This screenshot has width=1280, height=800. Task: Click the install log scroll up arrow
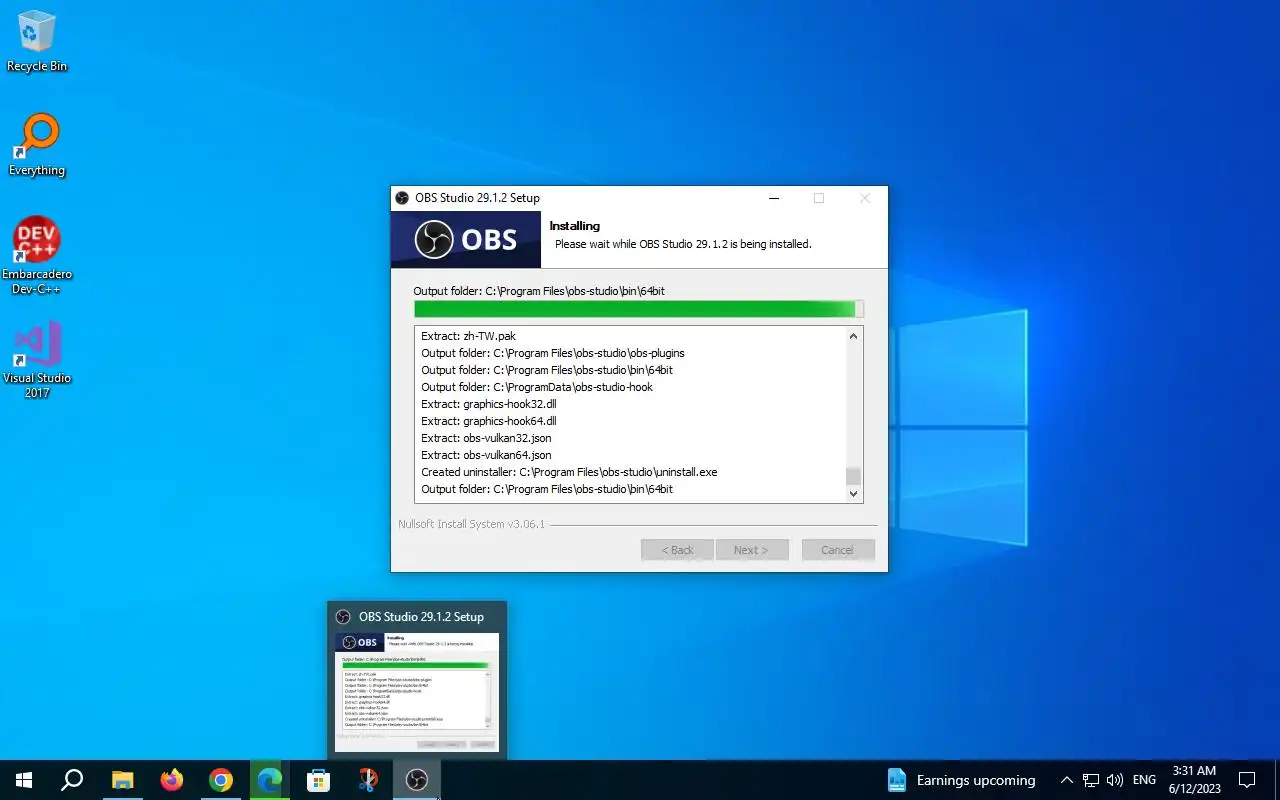tap(853, 336)
